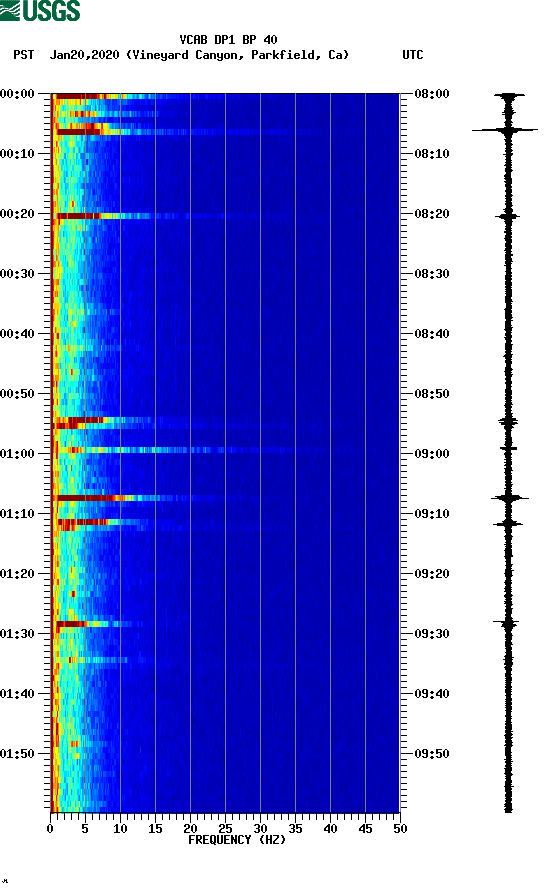The width and height of the screenshot is (552, 892).
Task: Click the '09:30' UTC time label
Action: (432, 634)
